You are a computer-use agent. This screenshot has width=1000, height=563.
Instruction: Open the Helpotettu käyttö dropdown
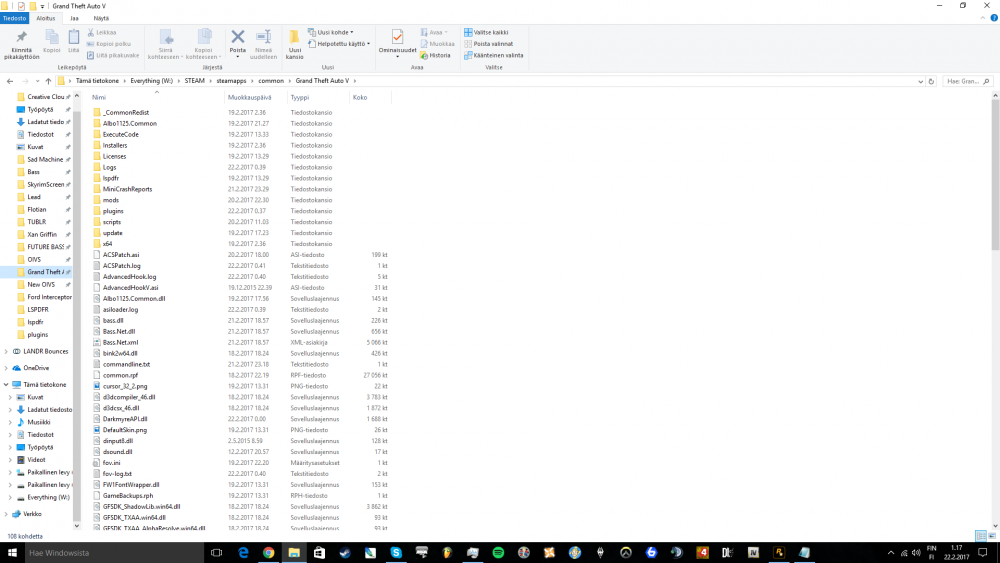point(339,44)
